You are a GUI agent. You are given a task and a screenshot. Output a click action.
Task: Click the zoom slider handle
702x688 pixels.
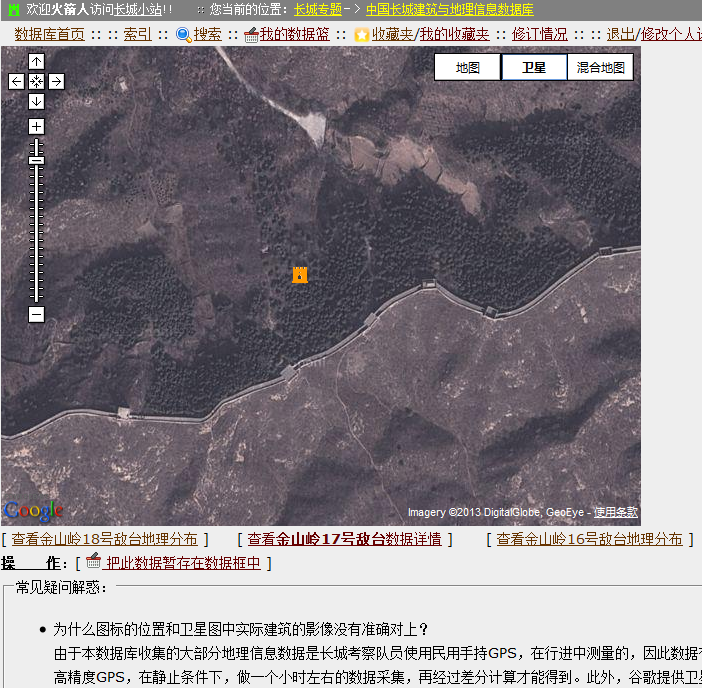[x=36, y=161]
